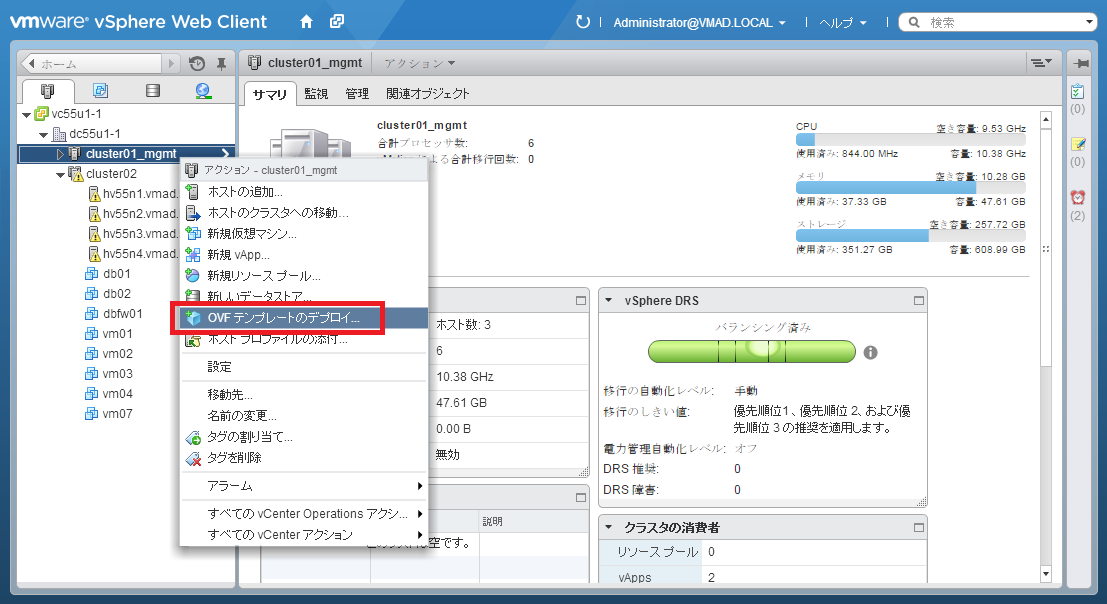The width and height of the screenshot is (1107, 604).
Task: Click the refresh icon in header
Action: click(x=582, y=22)
